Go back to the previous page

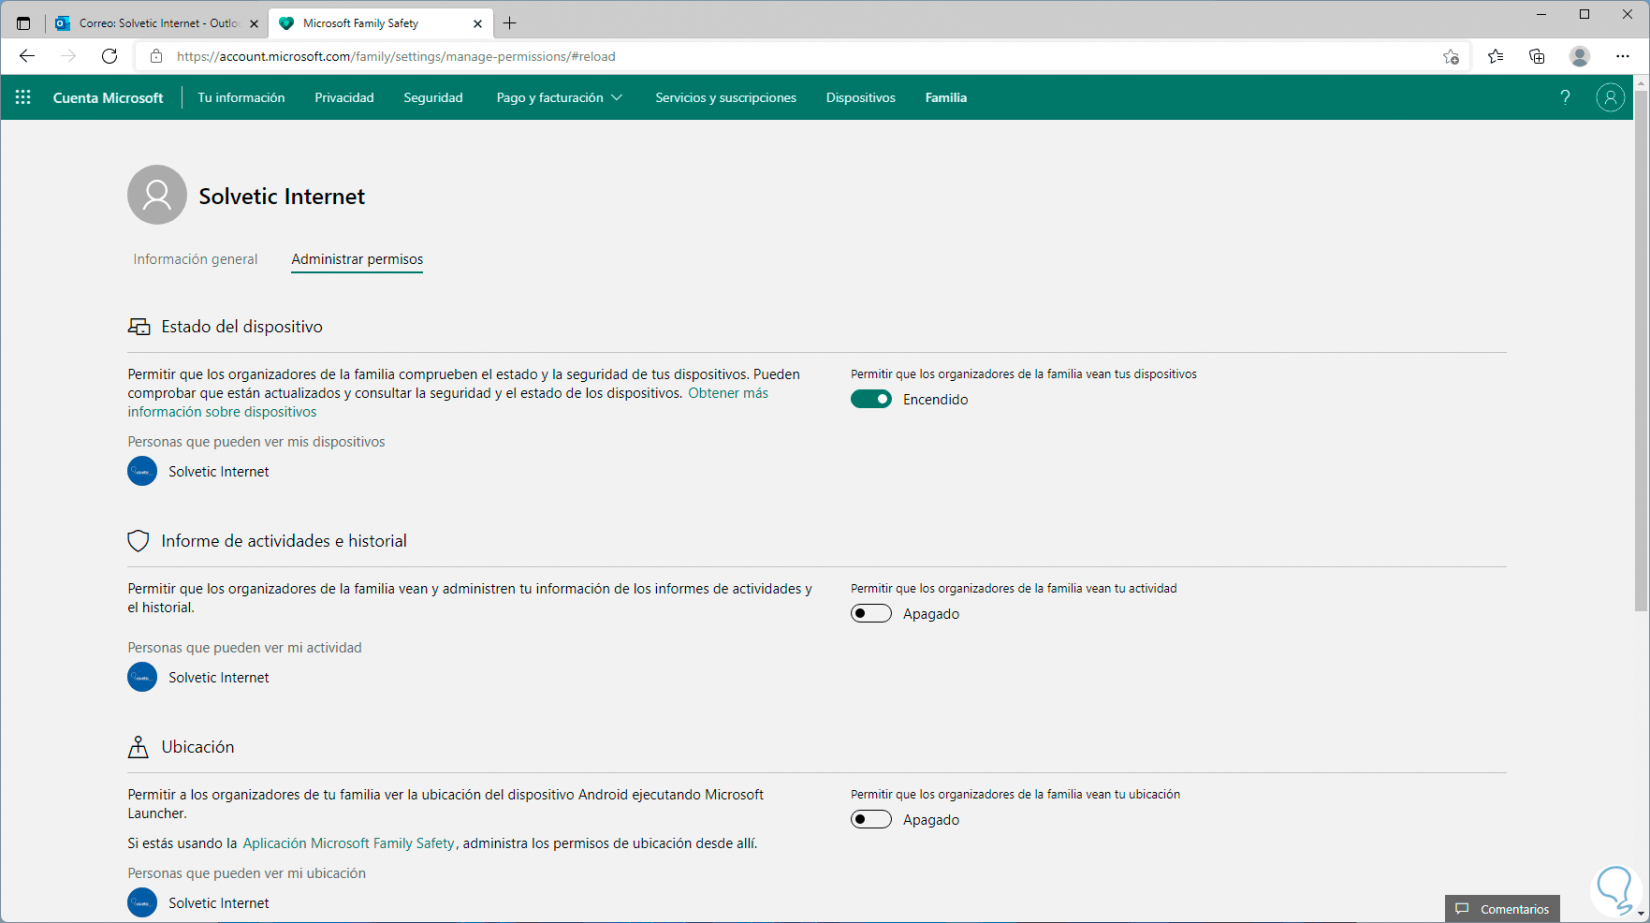coord(27,56)
